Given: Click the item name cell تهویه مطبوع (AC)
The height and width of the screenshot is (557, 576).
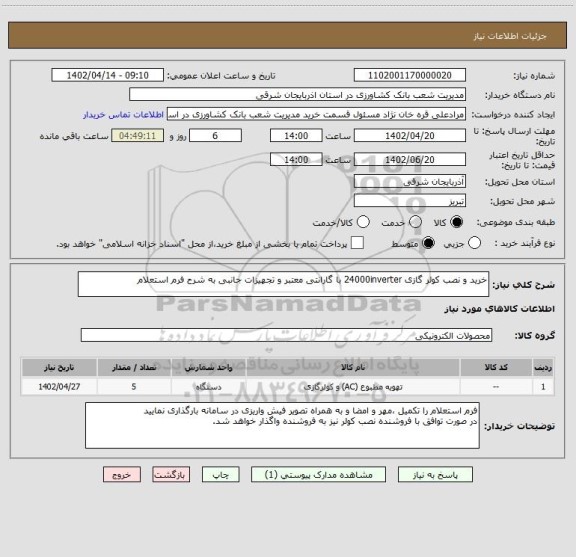Looking at the screenshot, I should tap(353, 387).
